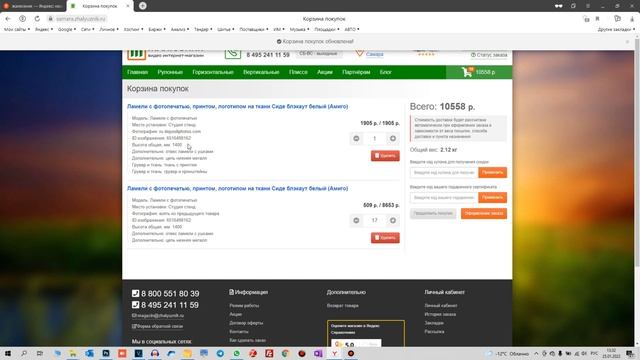Viewport: 640px width, 360px height.
Task: Focus the coupon code input field
Action: (444, 173)
